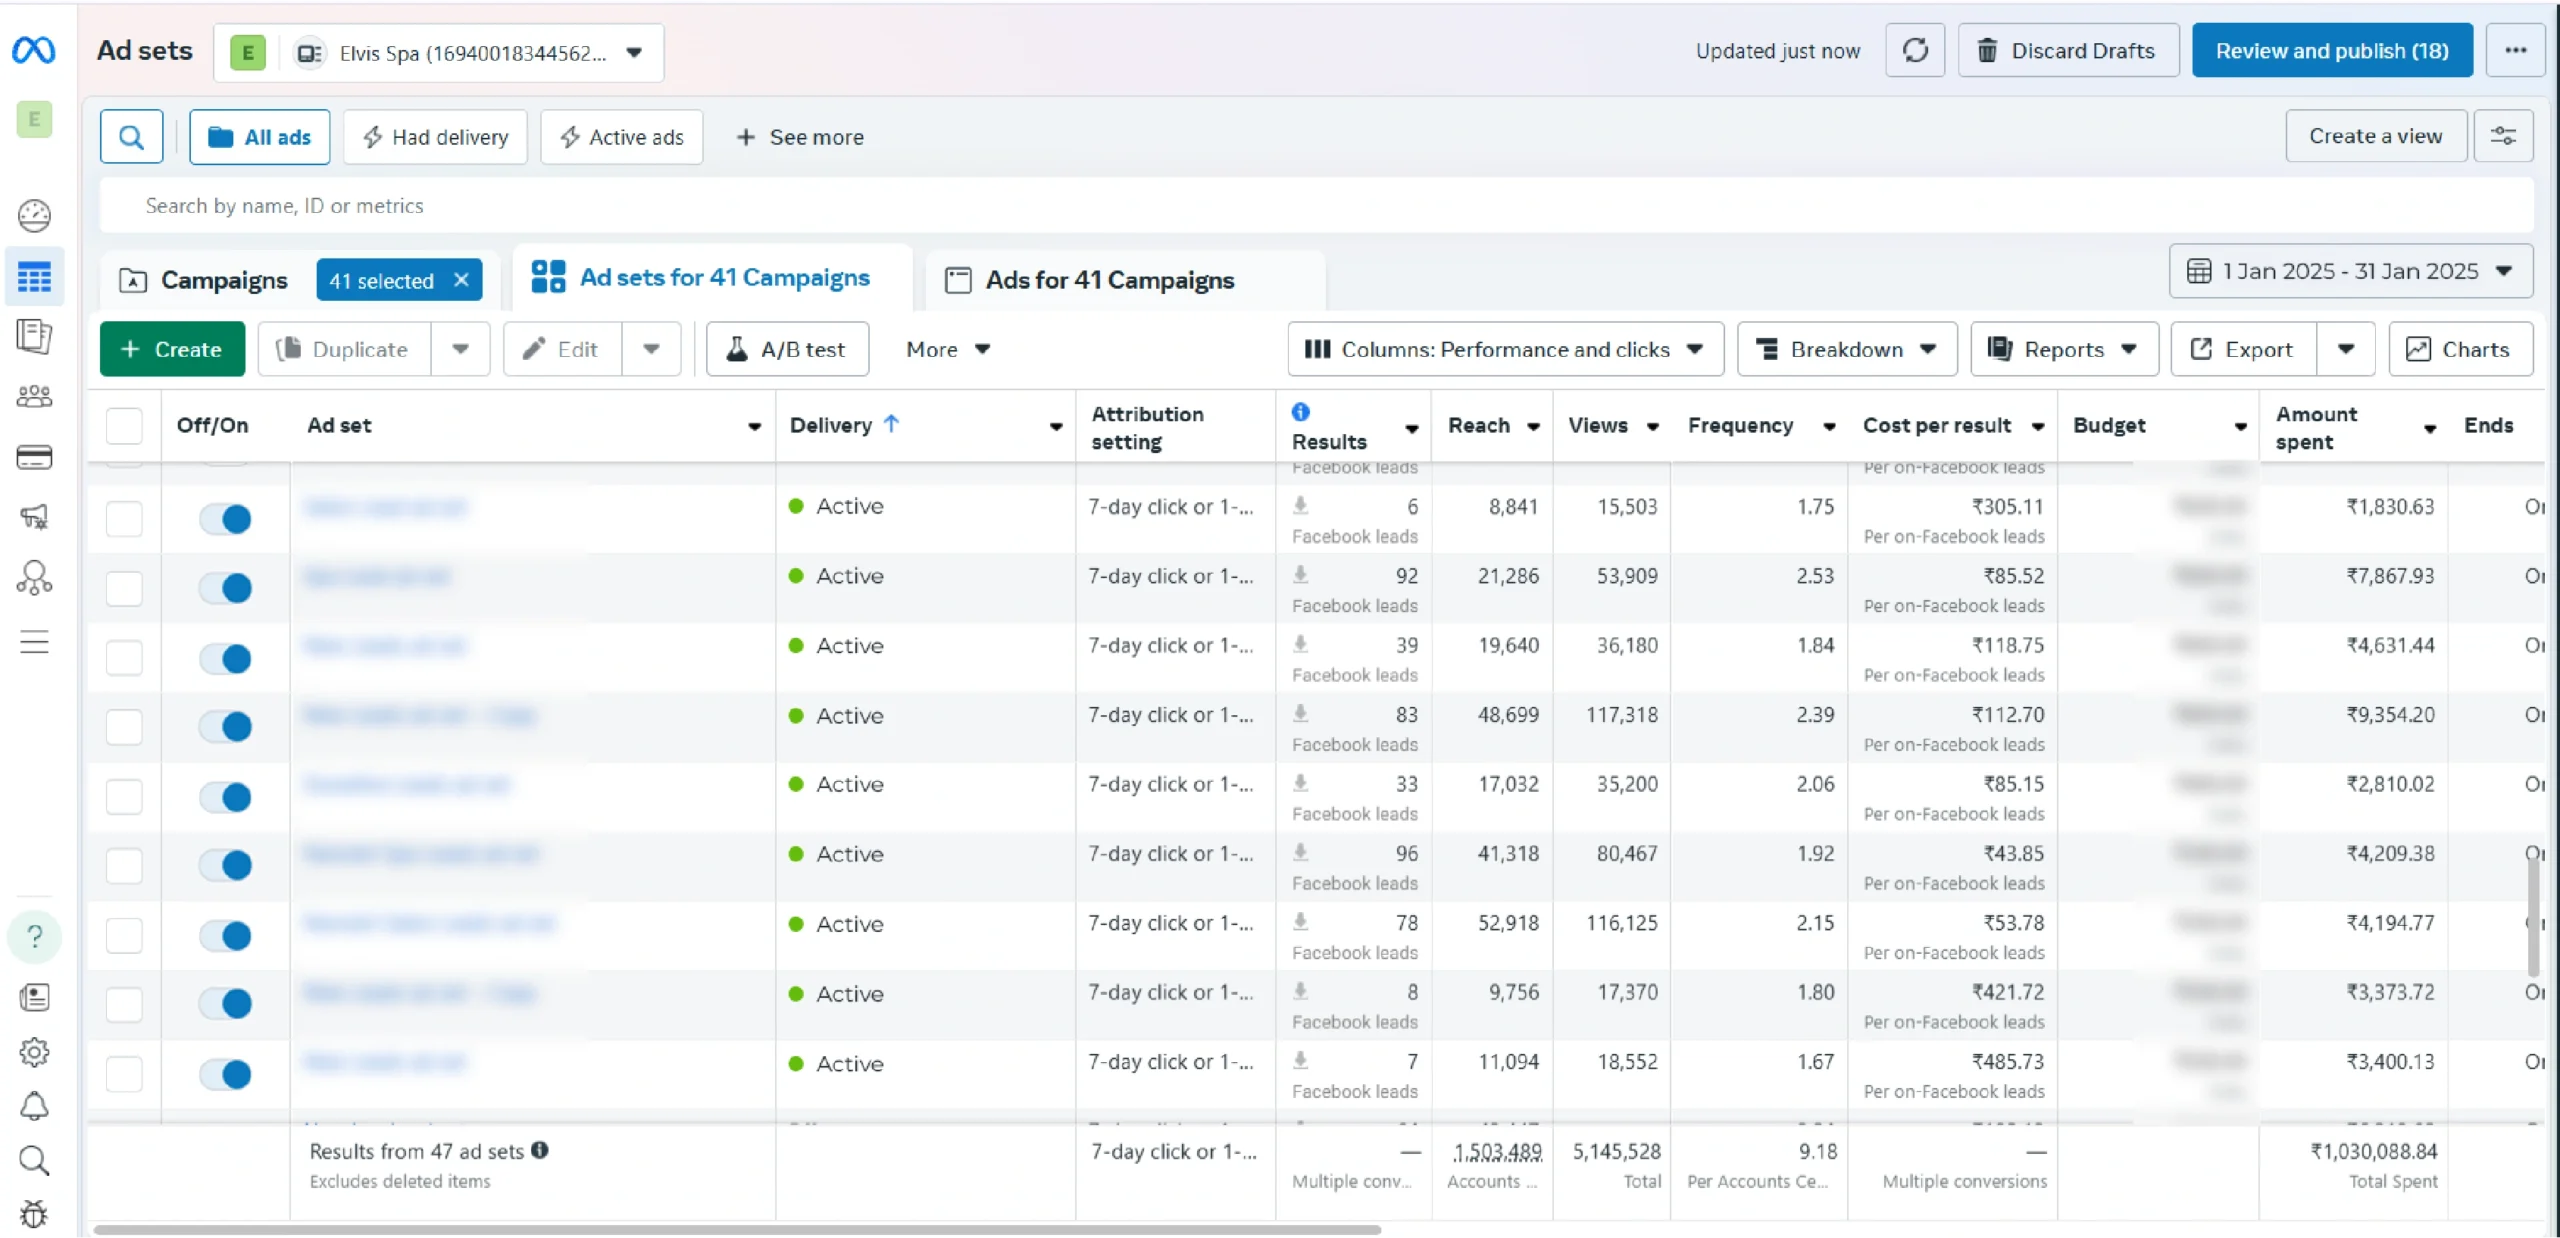This screenshot has height=1238, width=2560.
Task: Click the refresh icon beside Updated just now
Action: [x=1914, y=50]
